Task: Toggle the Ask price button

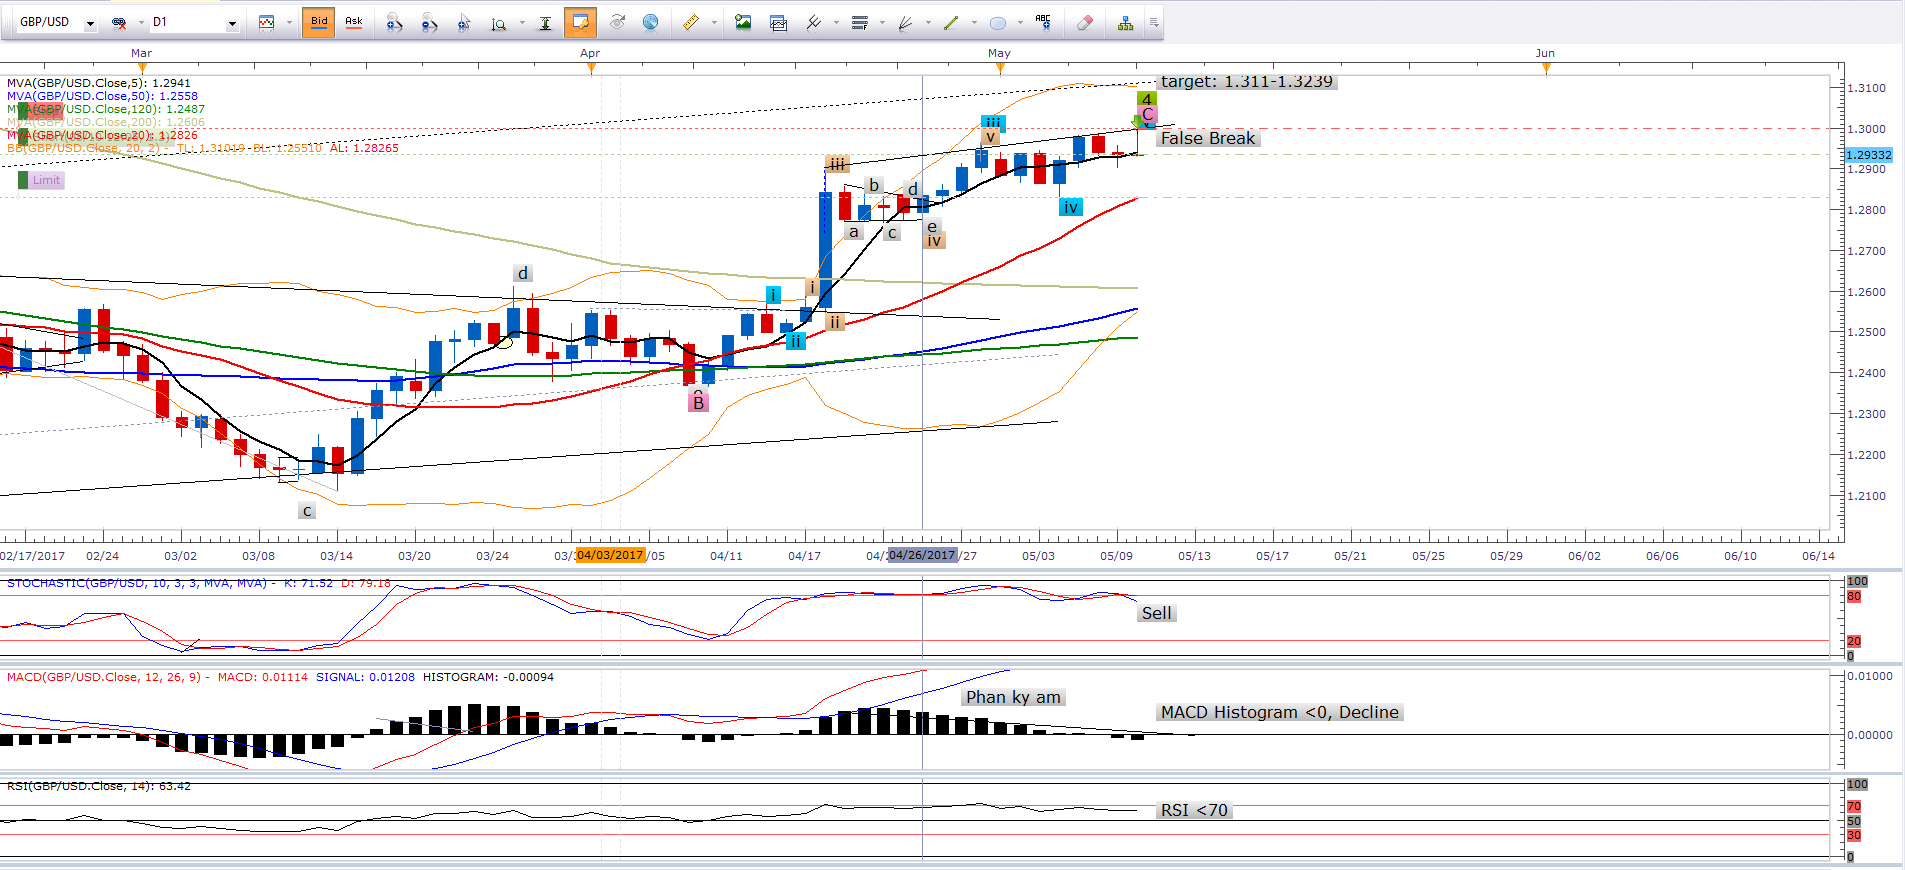Action: [x=354, y=22]
